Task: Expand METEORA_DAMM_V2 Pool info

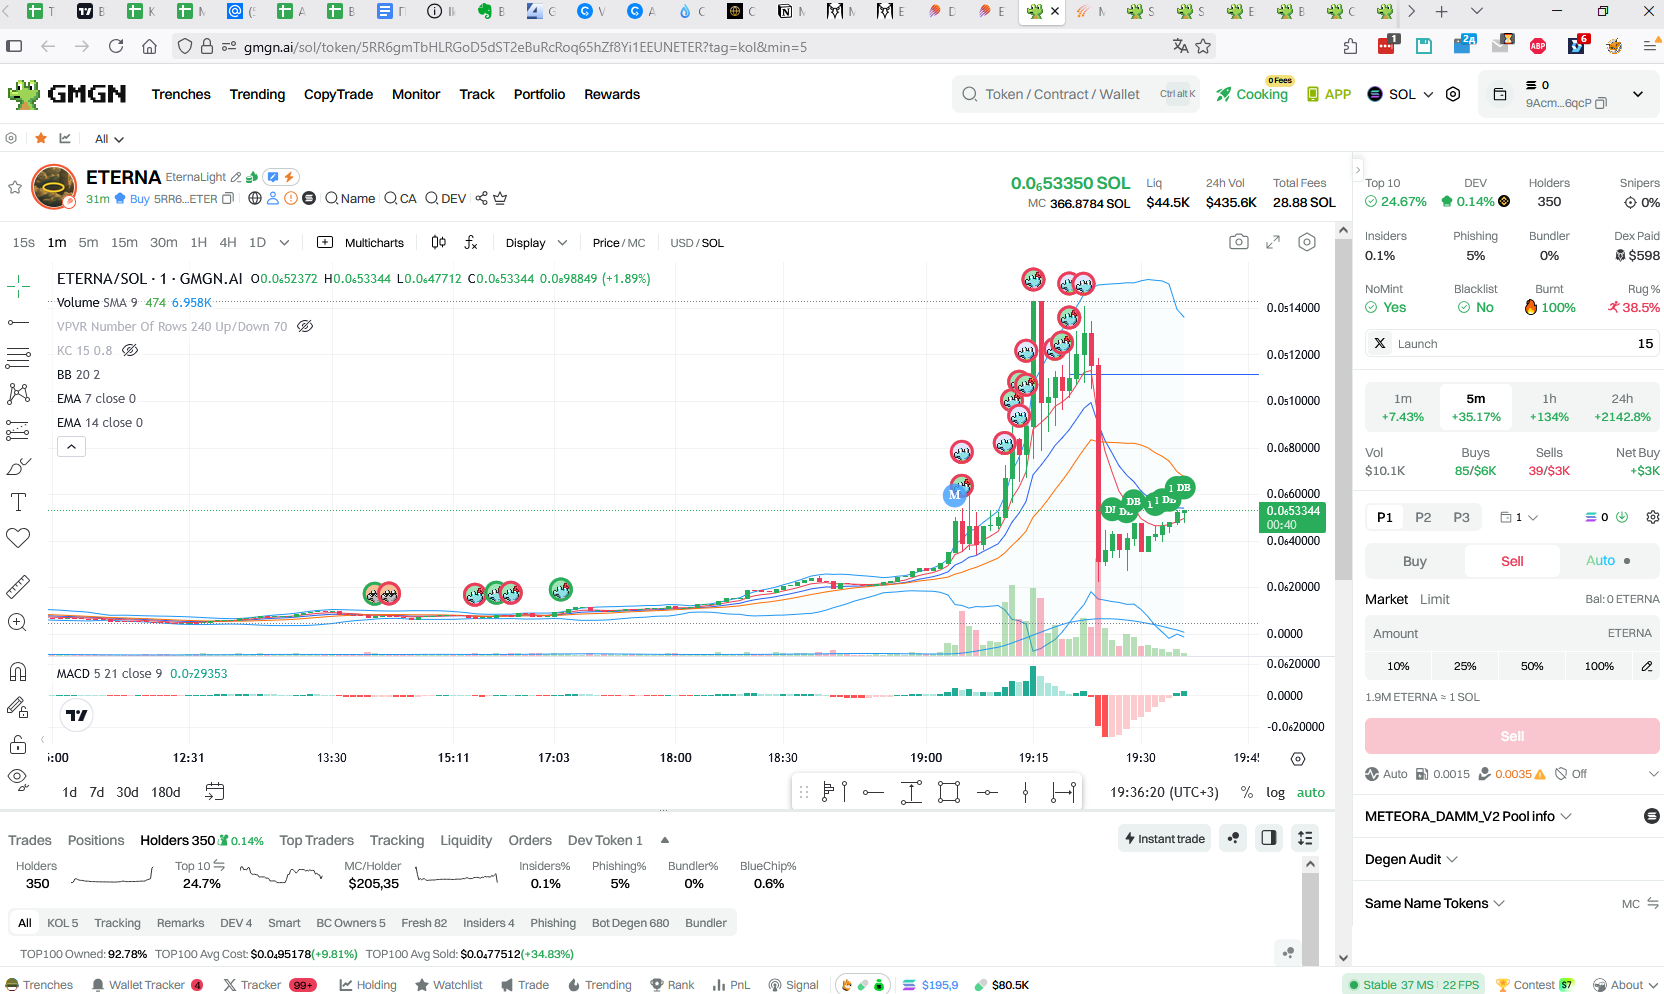Action: pos(1467,816)
